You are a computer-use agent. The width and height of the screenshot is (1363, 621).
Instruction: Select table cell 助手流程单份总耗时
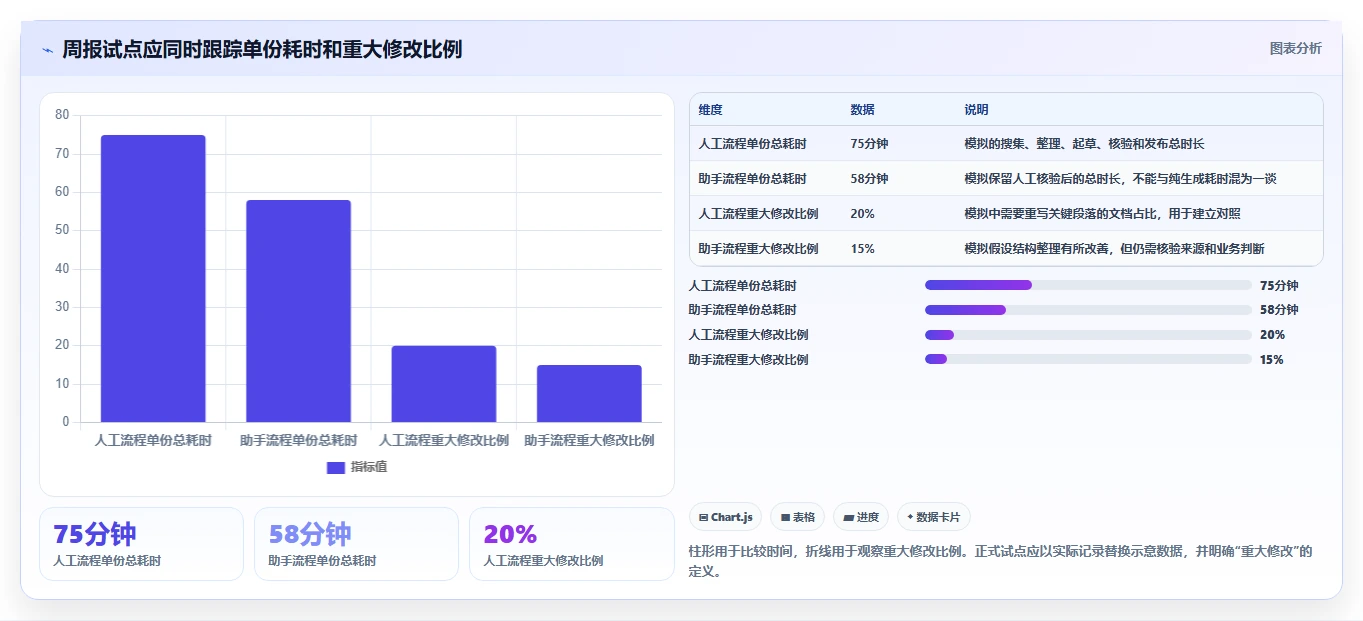pyautogui.click(x=752, y=179)
